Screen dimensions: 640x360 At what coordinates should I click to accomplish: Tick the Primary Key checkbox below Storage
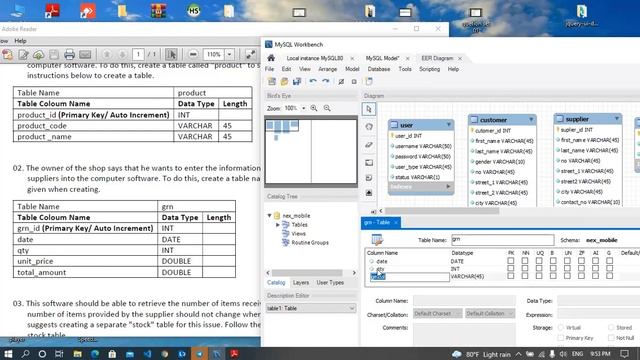pos(561,338)
